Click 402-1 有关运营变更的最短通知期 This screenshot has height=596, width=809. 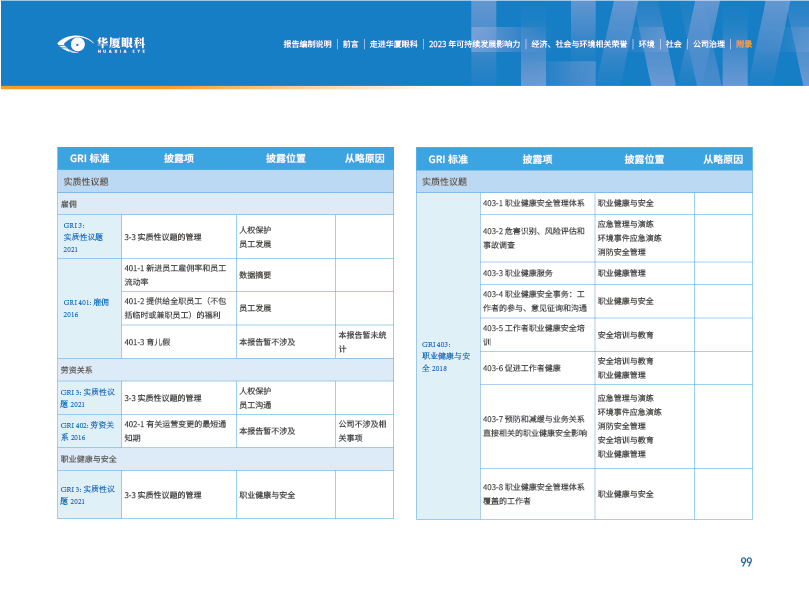coord(177,431)
